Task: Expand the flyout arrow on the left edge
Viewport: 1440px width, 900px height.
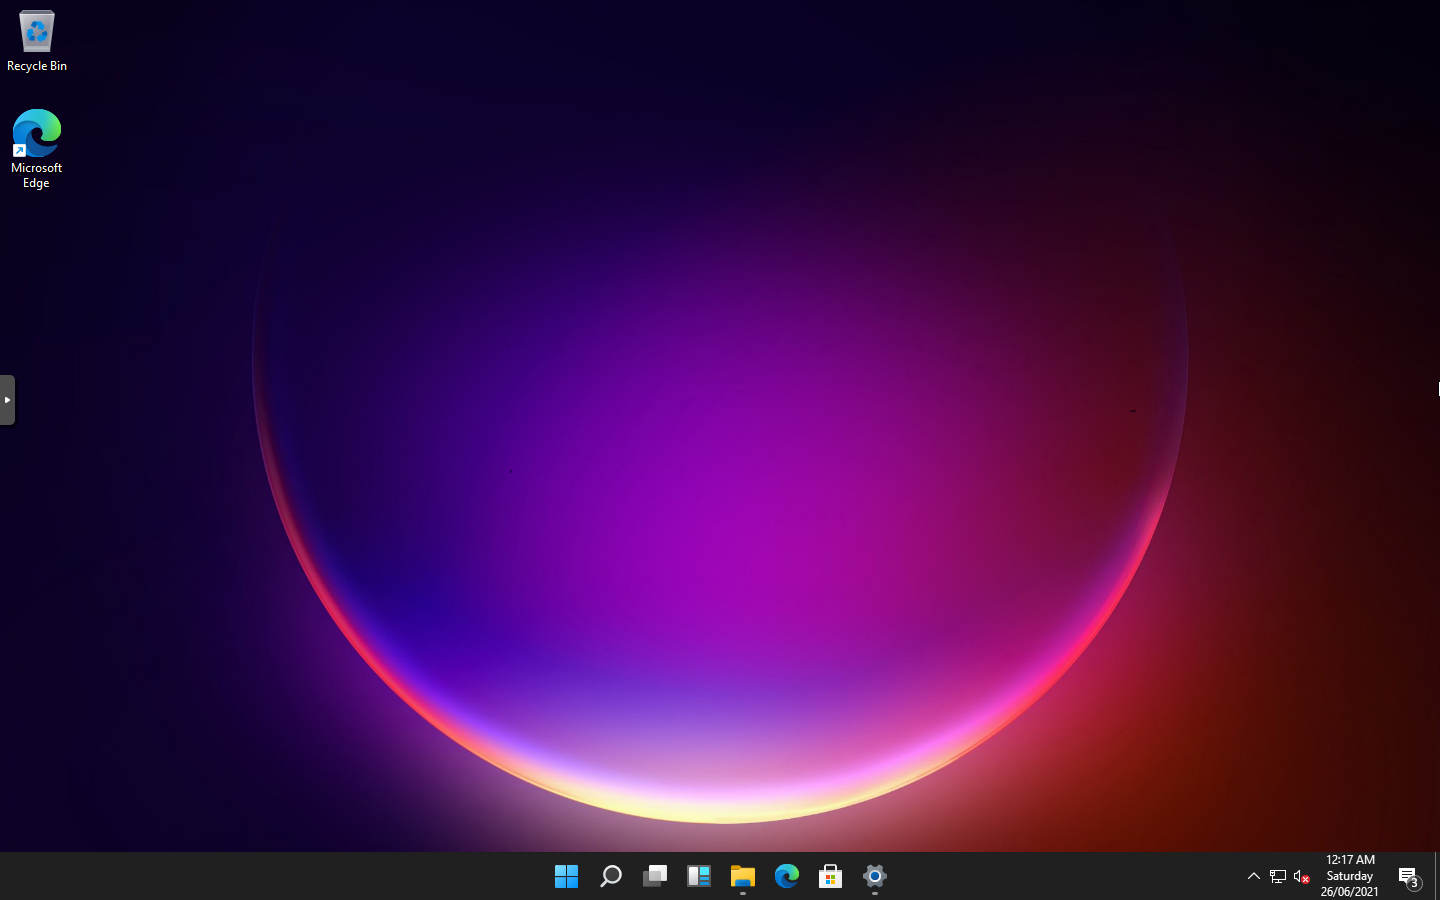Action: pos(8,399)
